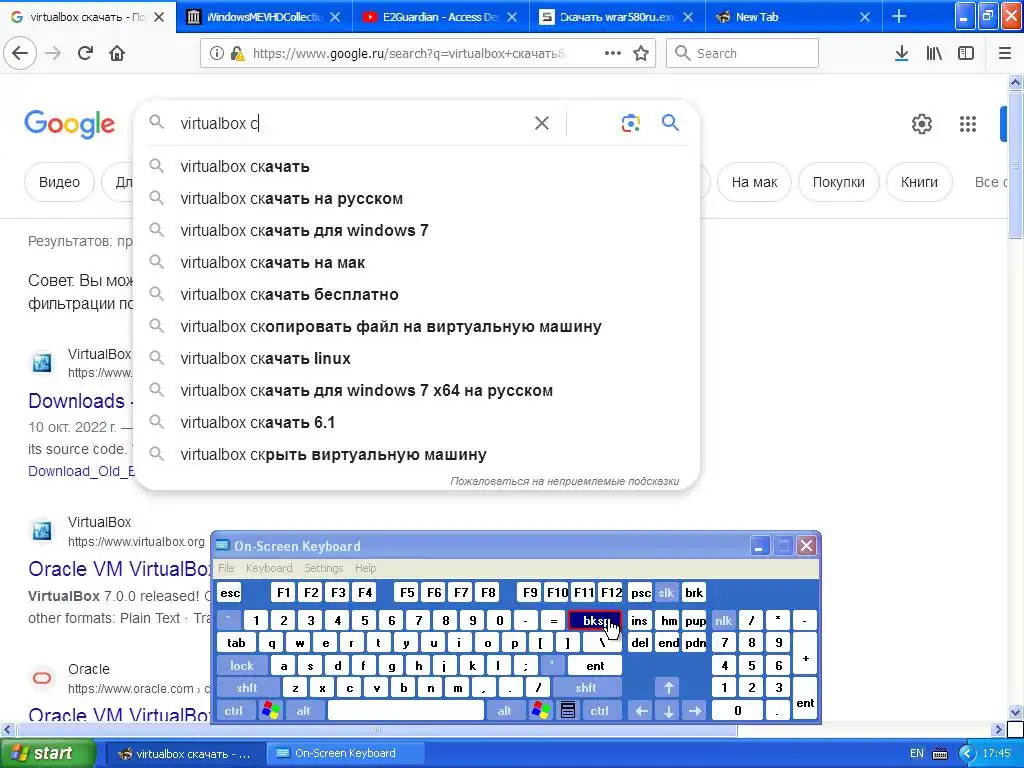This screenshot has height=768, width=1024.
Task: Open the Windows start menu
Action: pyautogui.click(x=47, y=754)
